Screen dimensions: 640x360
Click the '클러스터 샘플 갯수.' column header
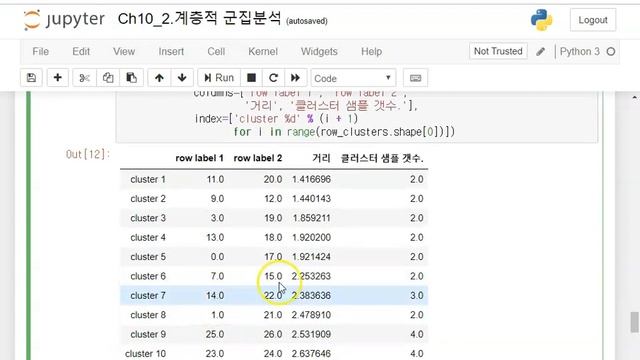coord(382,158)
